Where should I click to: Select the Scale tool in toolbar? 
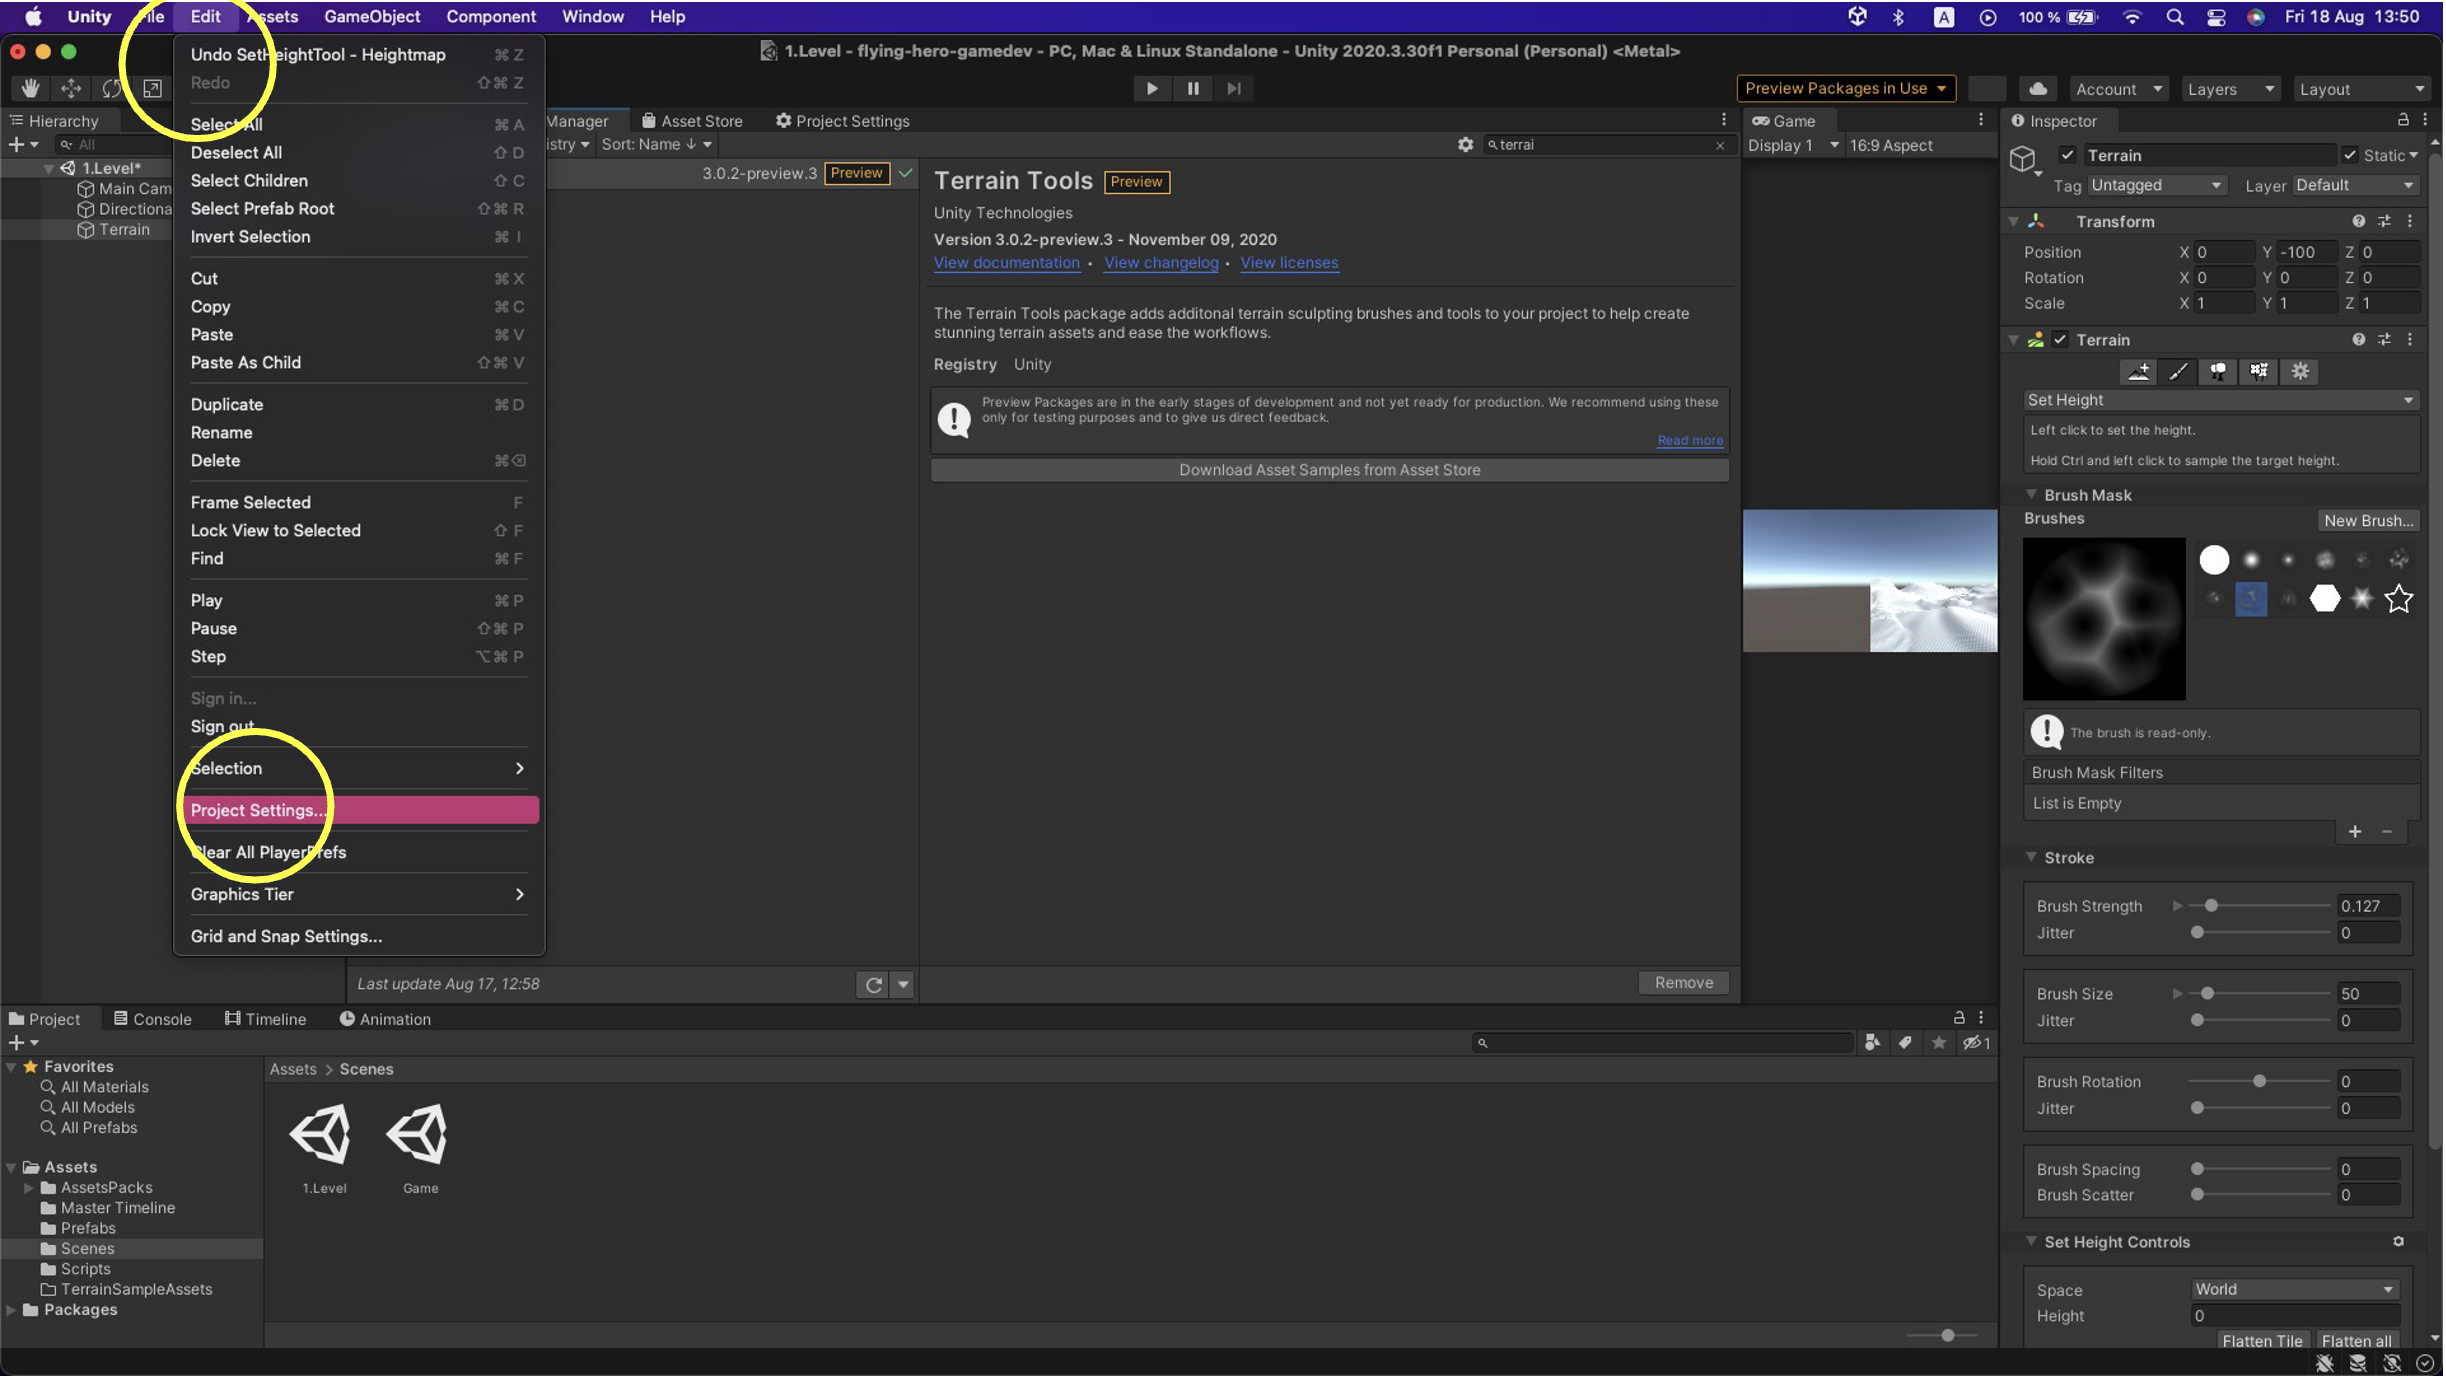[152, 88]
